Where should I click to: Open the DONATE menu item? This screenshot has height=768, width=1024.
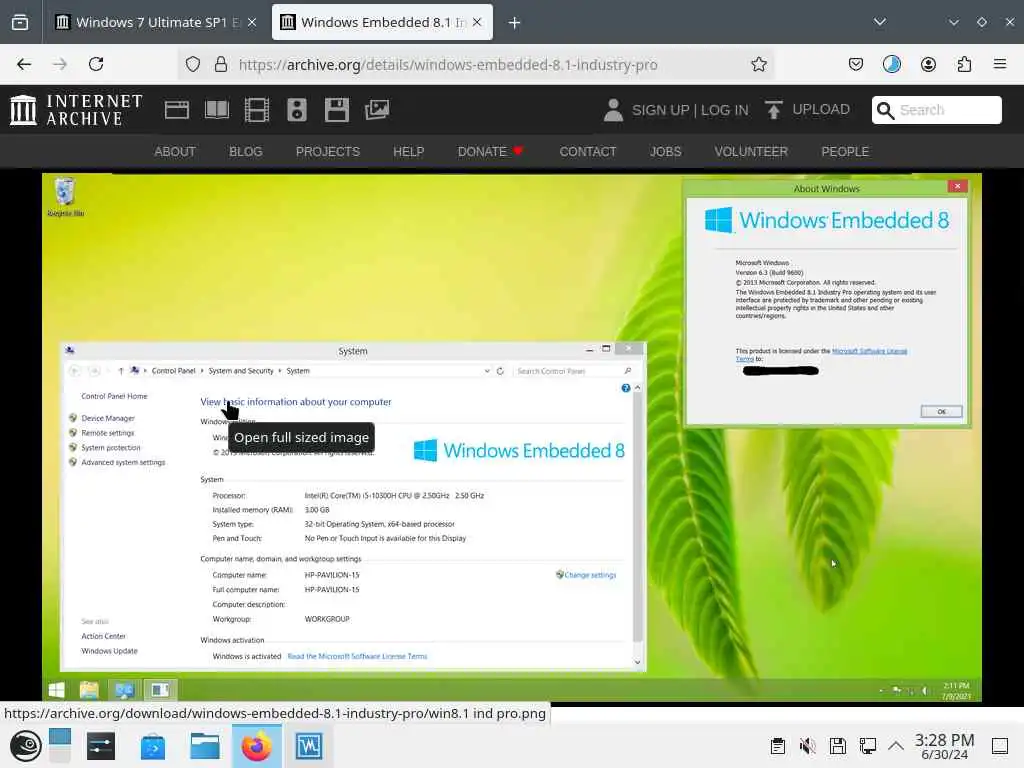click(x=490, y=152)
